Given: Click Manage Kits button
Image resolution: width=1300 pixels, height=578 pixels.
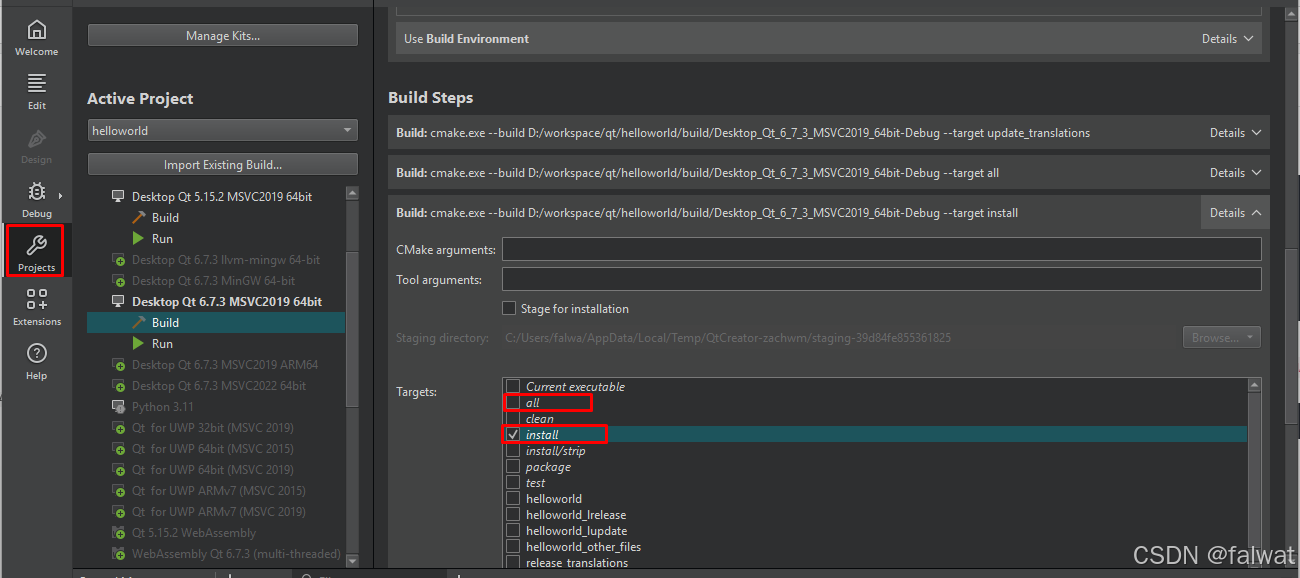Looking at the screenshot, I should [222, 36].
